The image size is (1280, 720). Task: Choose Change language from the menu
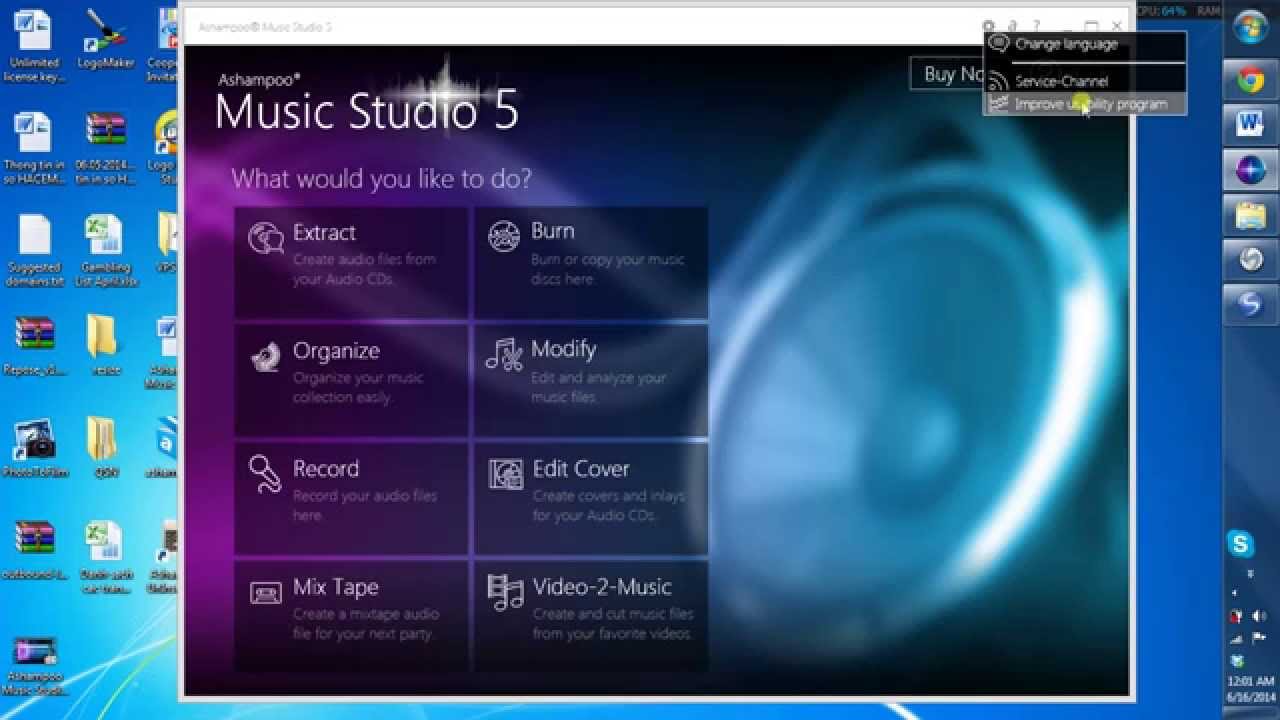(x=1085, y=45)
